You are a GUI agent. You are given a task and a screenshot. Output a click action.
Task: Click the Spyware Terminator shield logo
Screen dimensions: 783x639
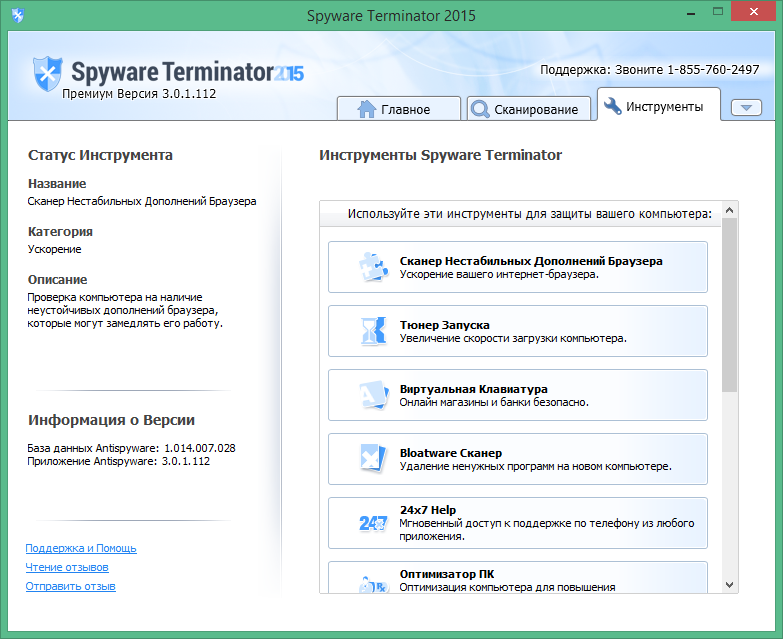pos(47,74)
